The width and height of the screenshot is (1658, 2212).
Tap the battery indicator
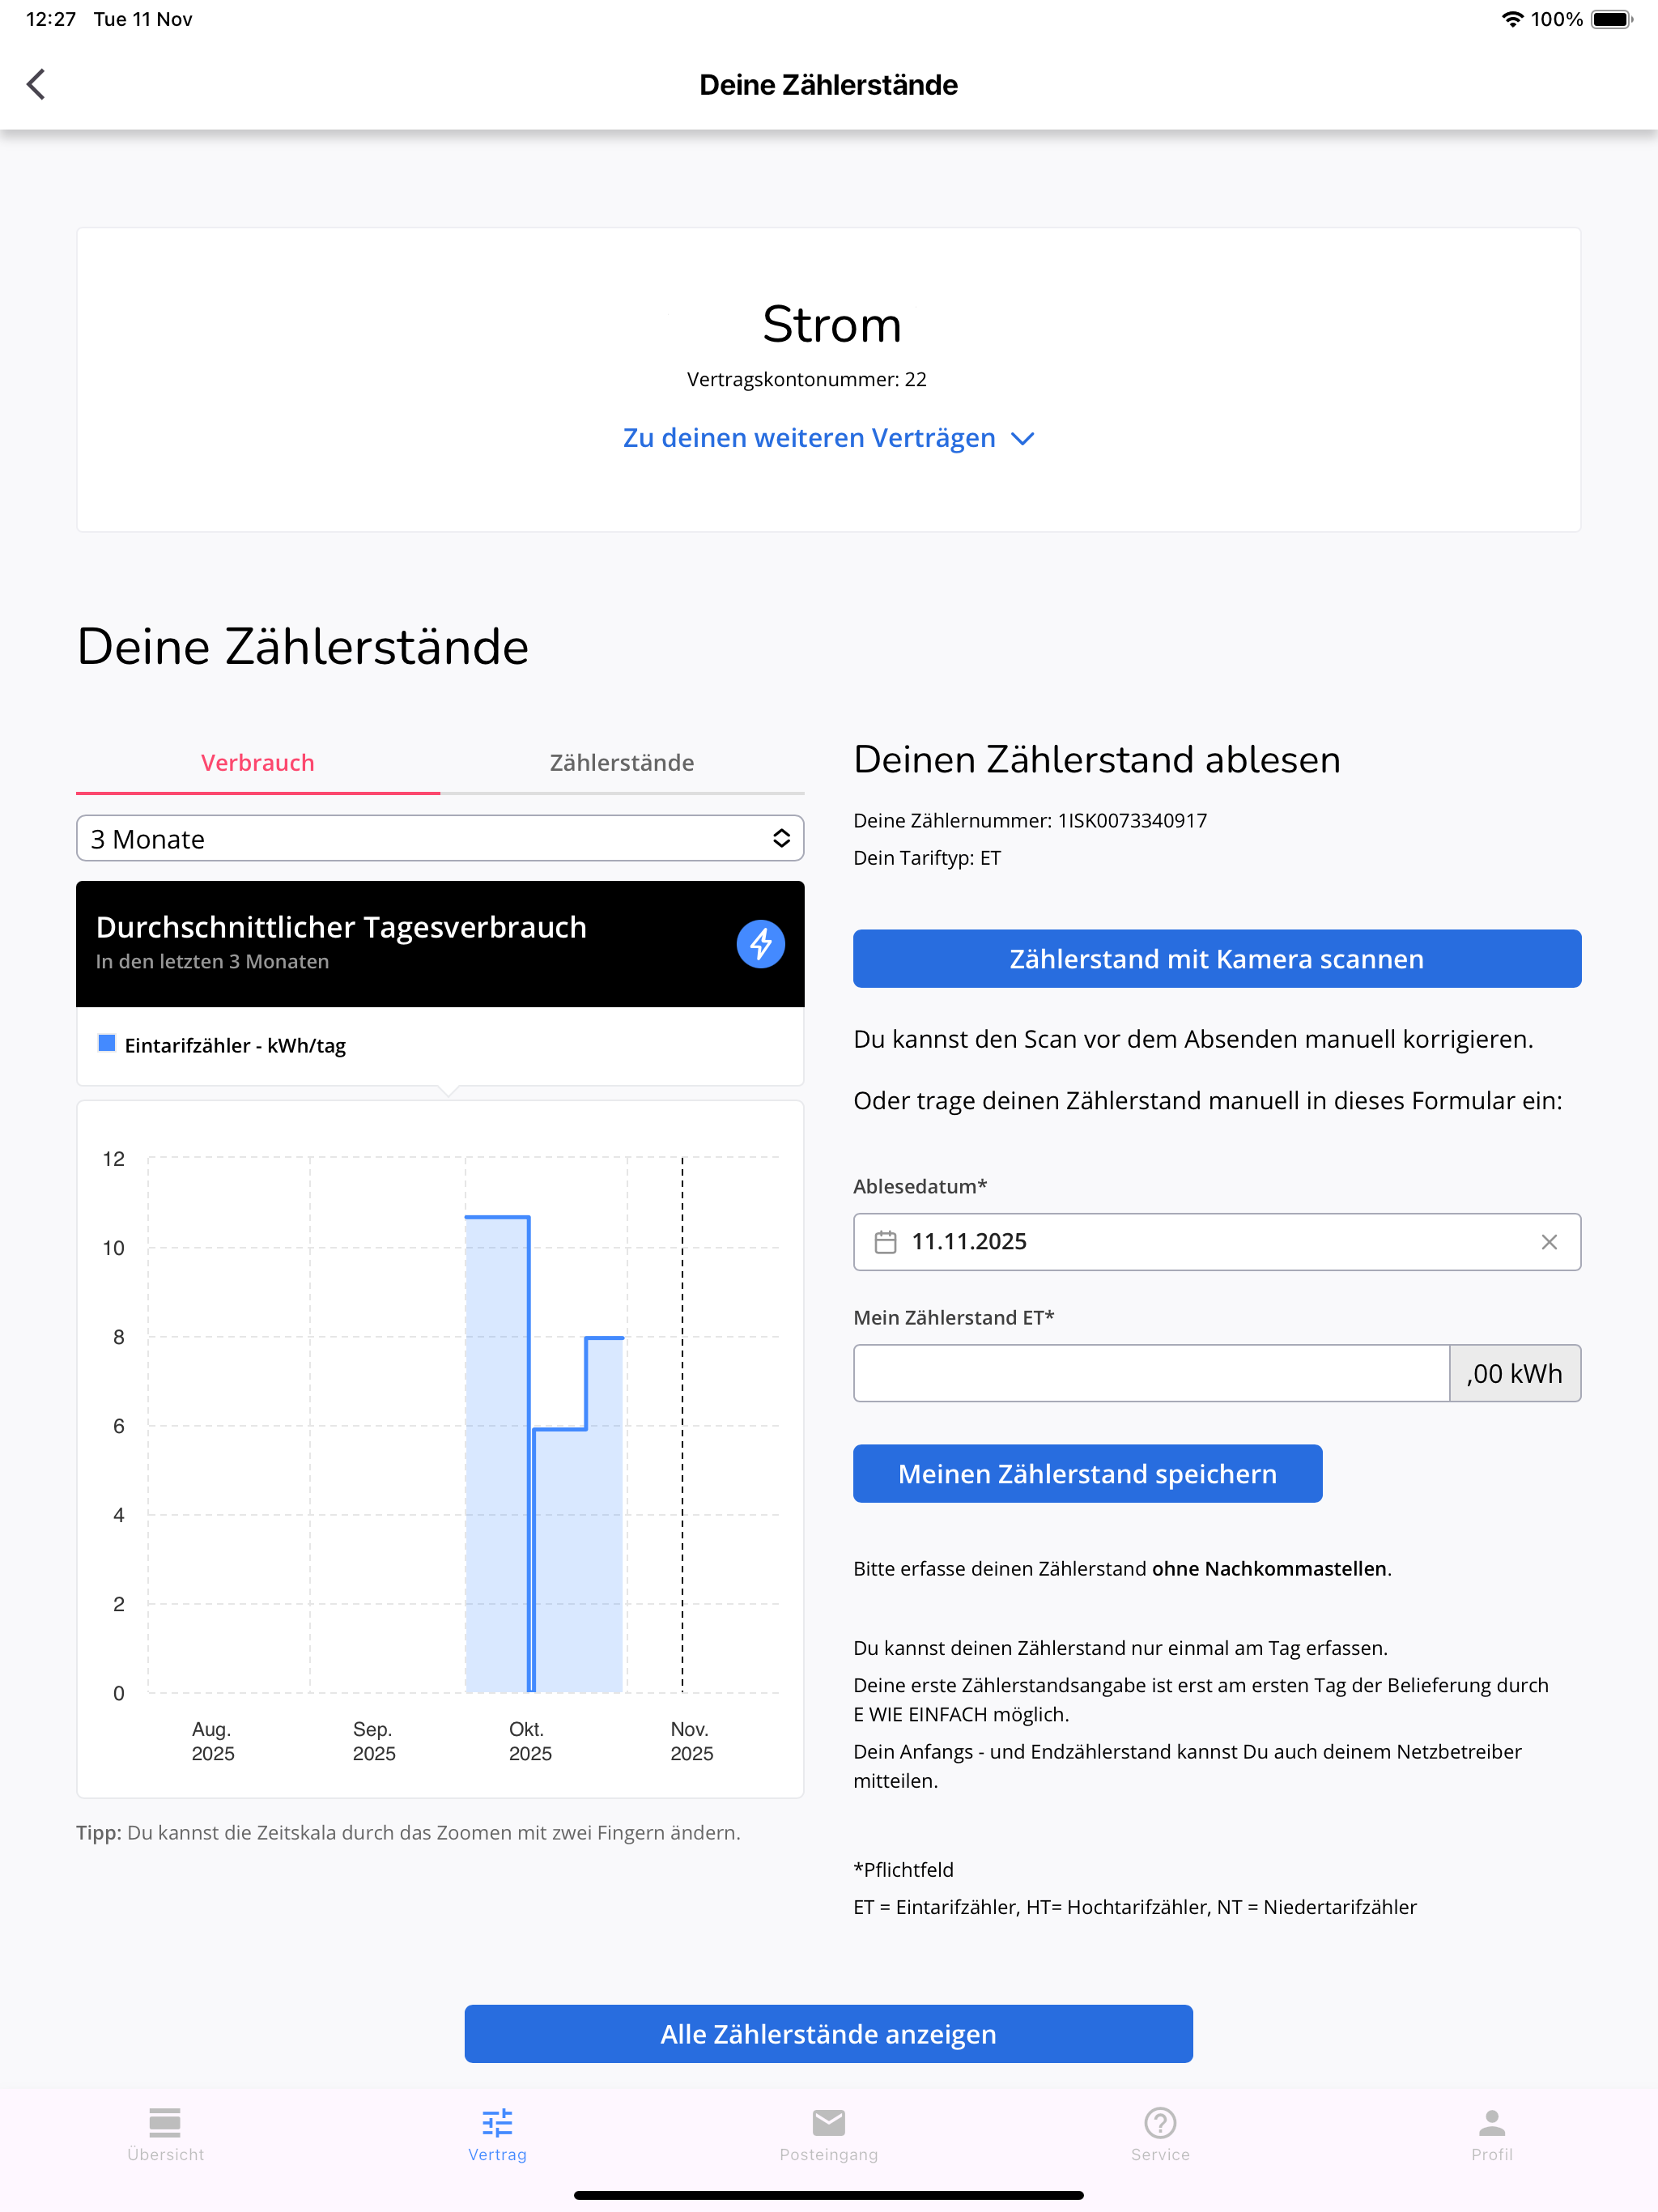pyautogui.click(x=1611, y=19)
